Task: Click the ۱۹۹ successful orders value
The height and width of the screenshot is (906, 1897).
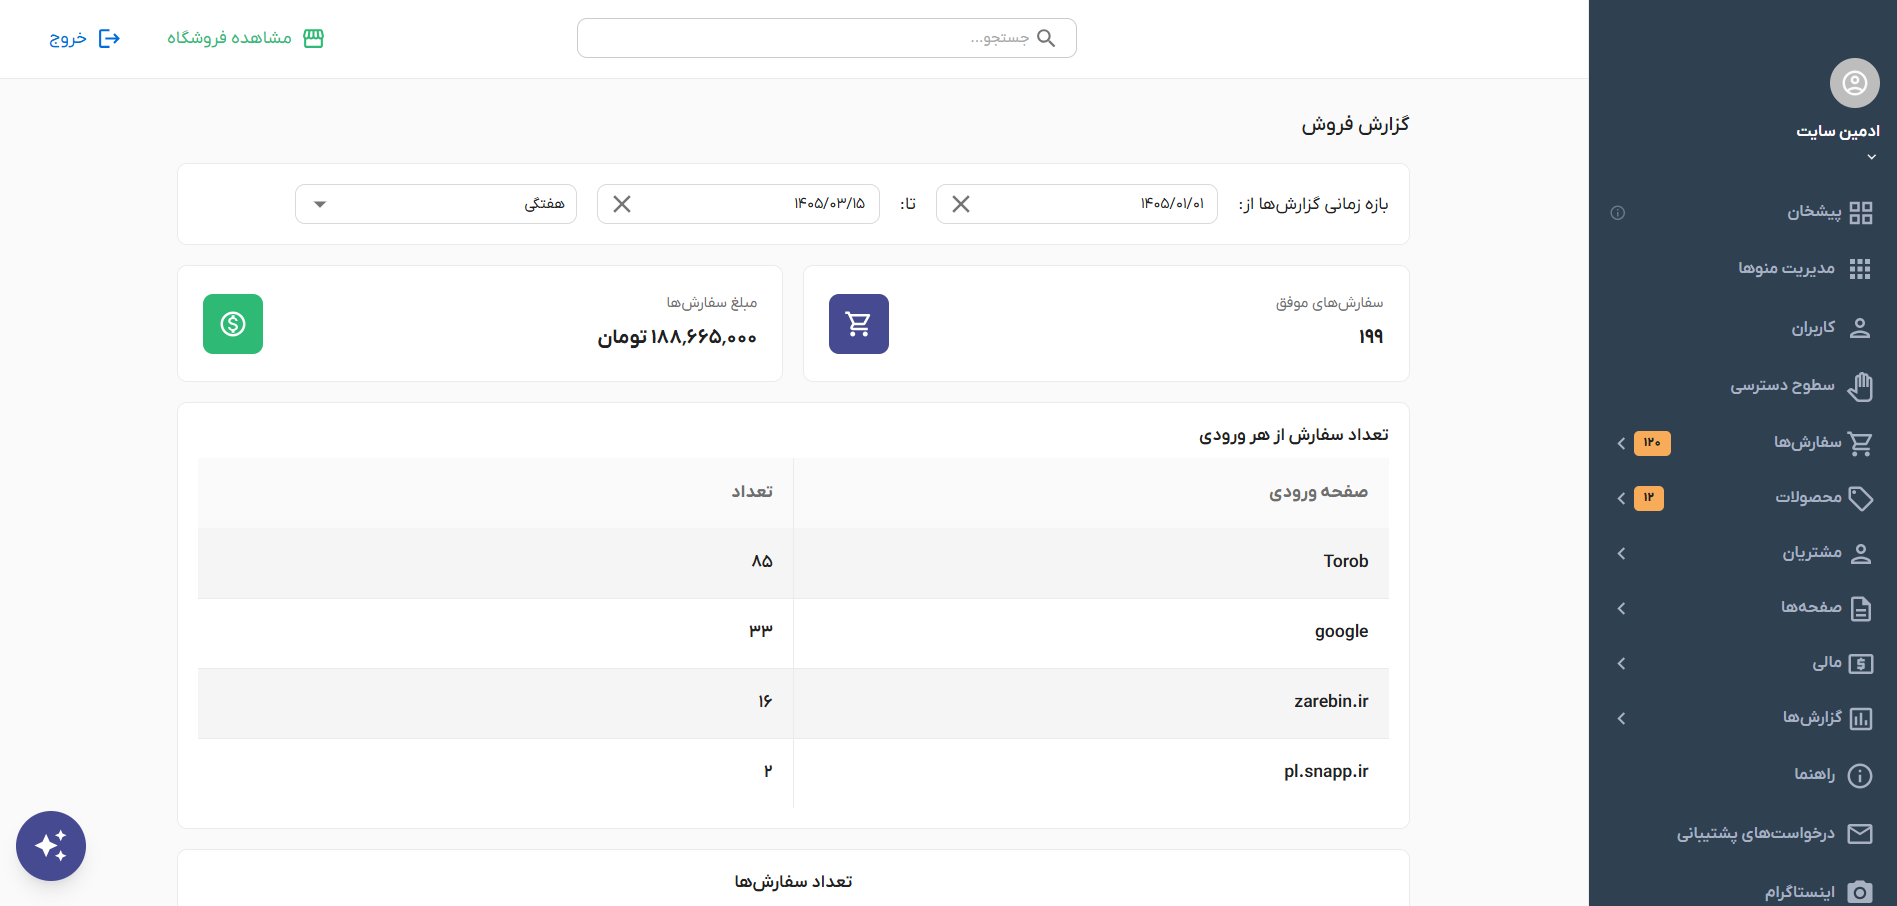Action: point(1371,337)
